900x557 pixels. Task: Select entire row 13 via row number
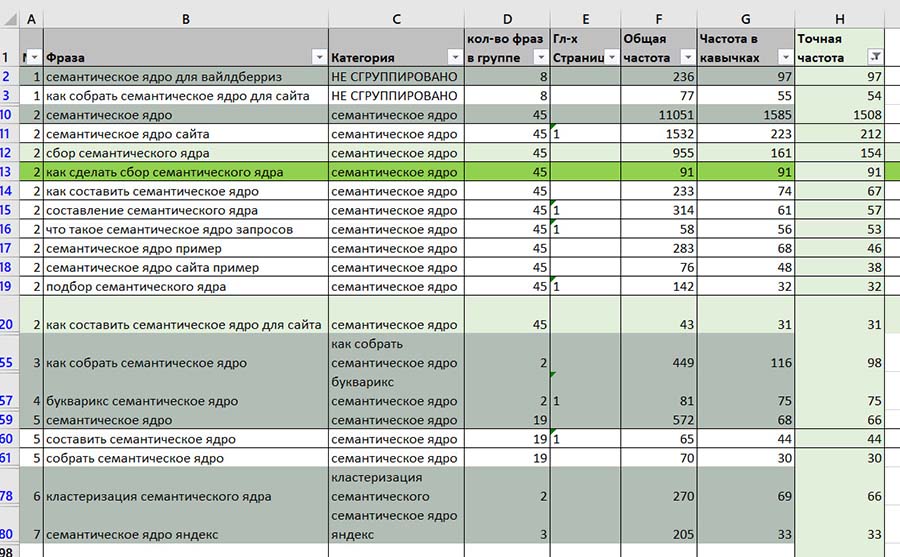click(x=10, y=172)
